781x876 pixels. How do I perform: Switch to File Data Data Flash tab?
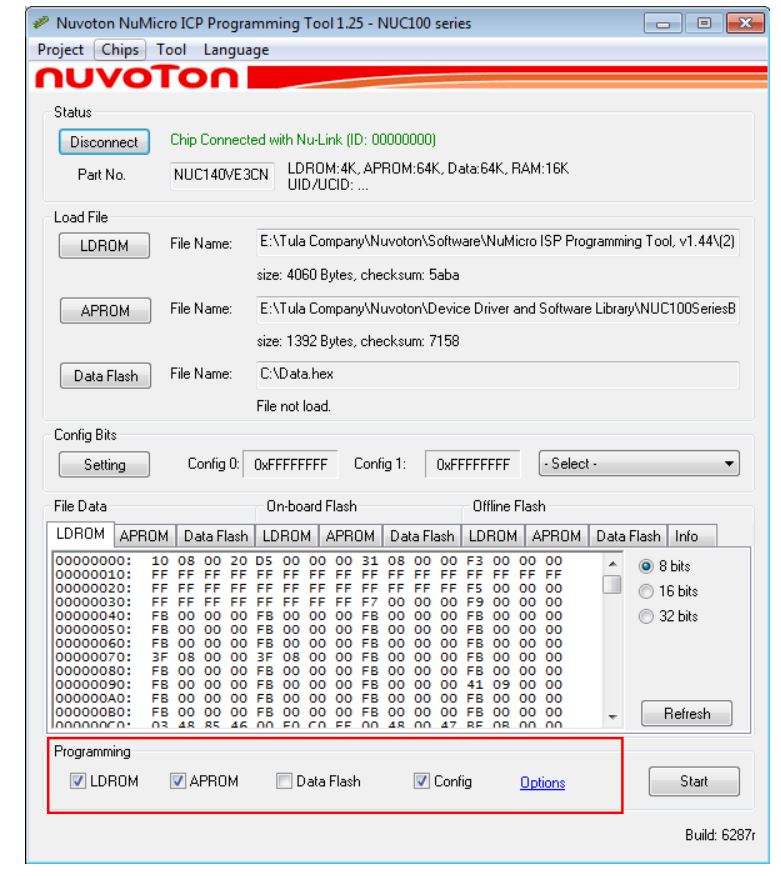(216, 536)
